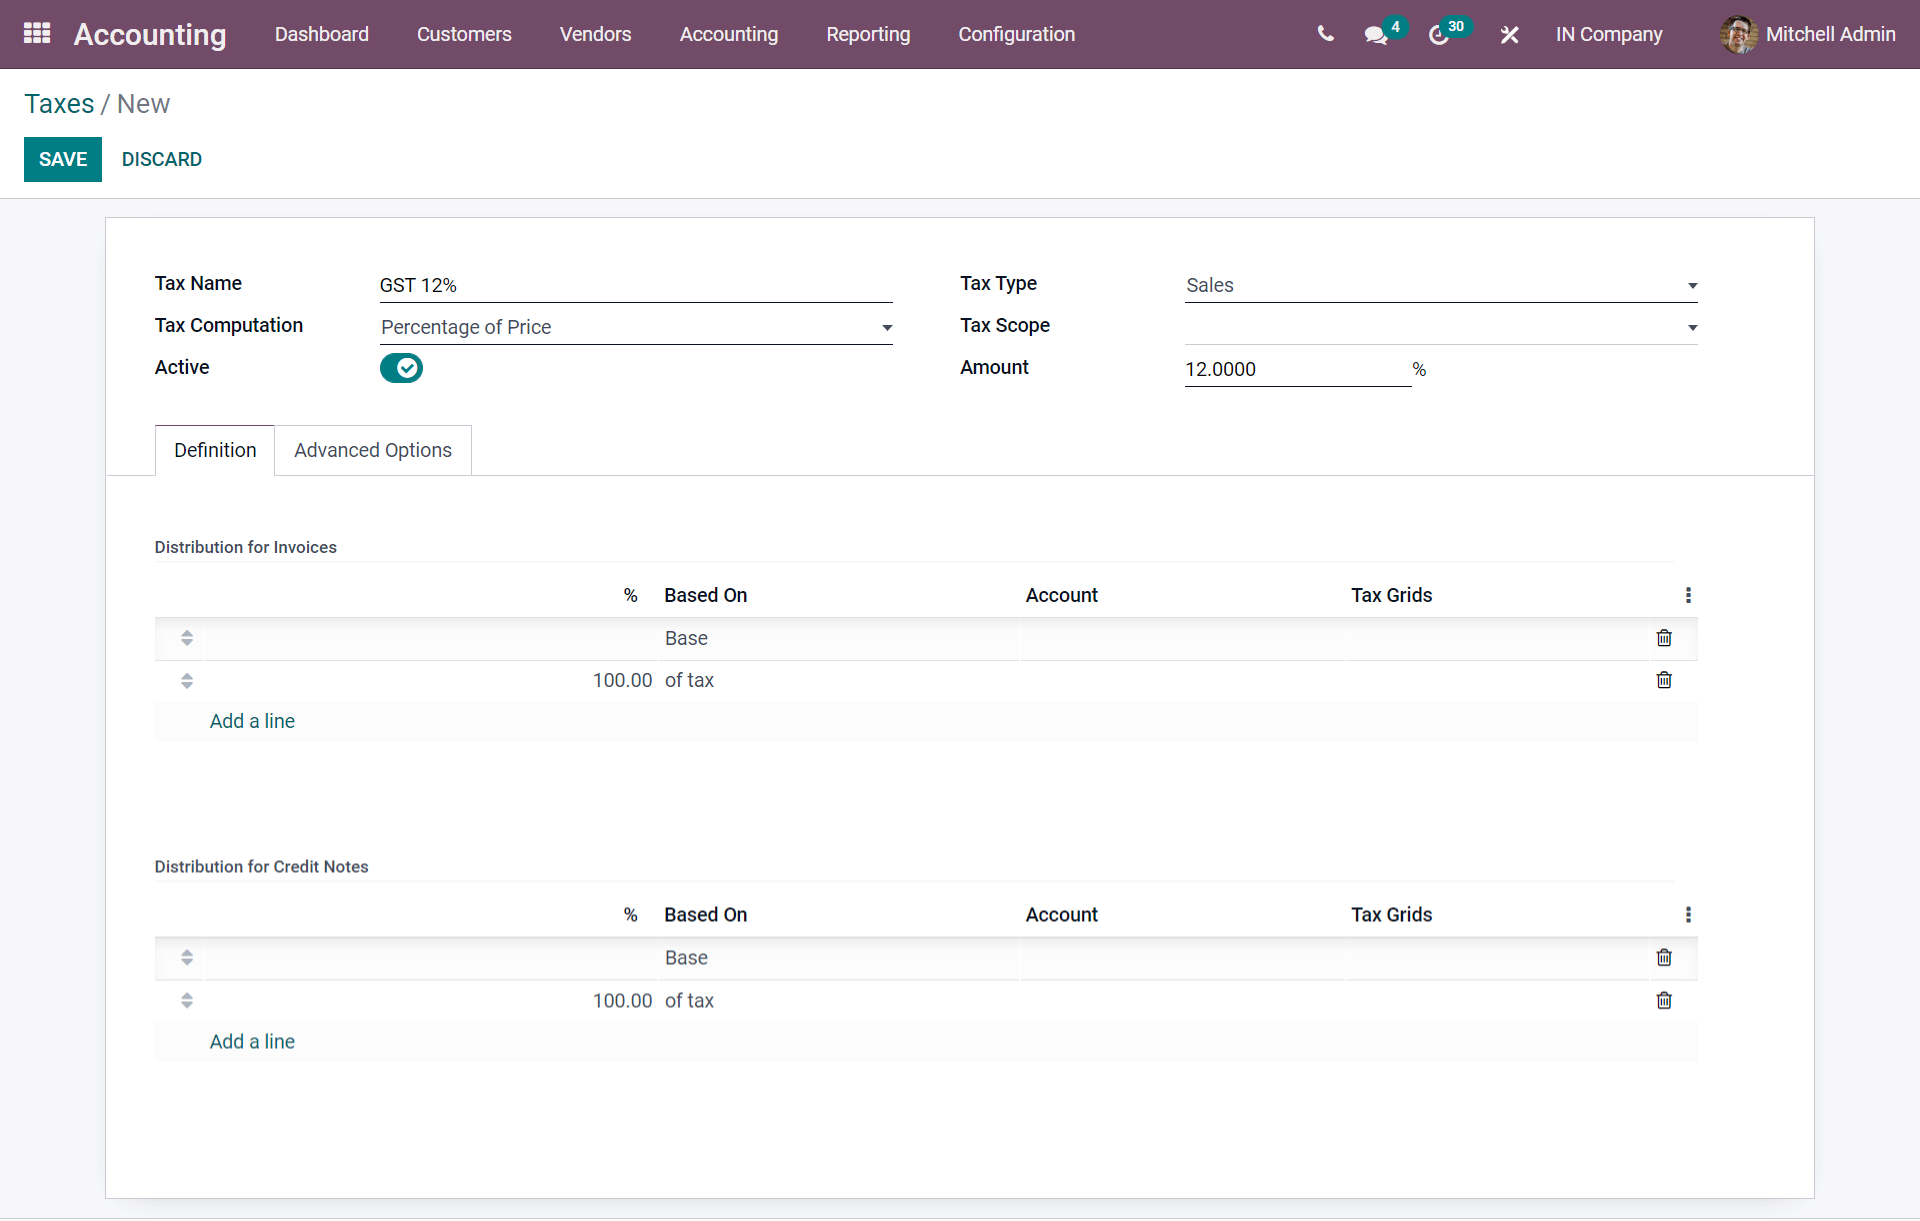
Task: Click the phone/call icon in top bar
Action: pyautogui.click(x=1325, y=34)
